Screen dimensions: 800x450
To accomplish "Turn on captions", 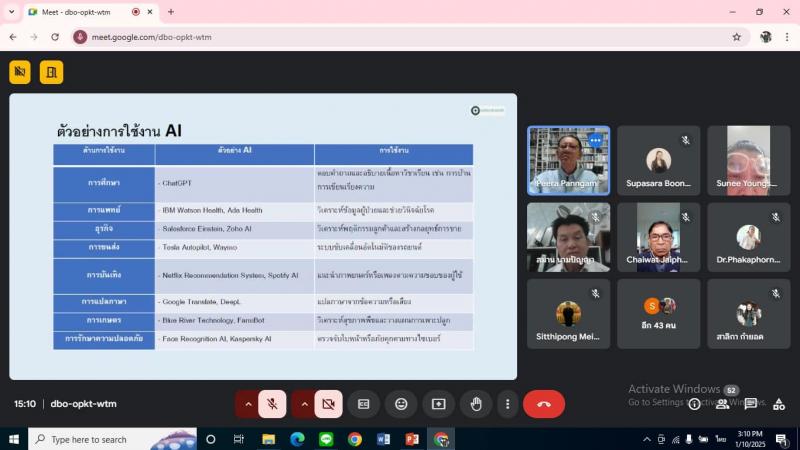I will (363, 404).
